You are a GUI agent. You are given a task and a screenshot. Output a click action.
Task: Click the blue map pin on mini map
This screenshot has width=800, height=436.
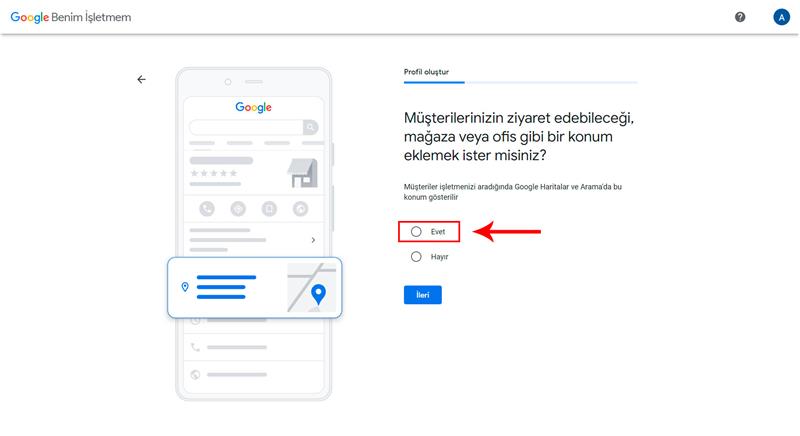(x=318, y=294)
